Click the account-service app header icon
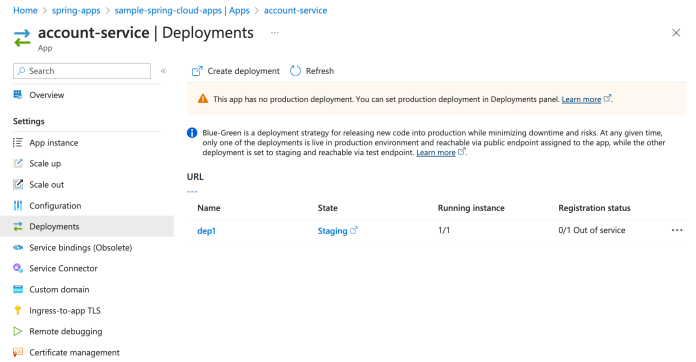 (22, 38)
